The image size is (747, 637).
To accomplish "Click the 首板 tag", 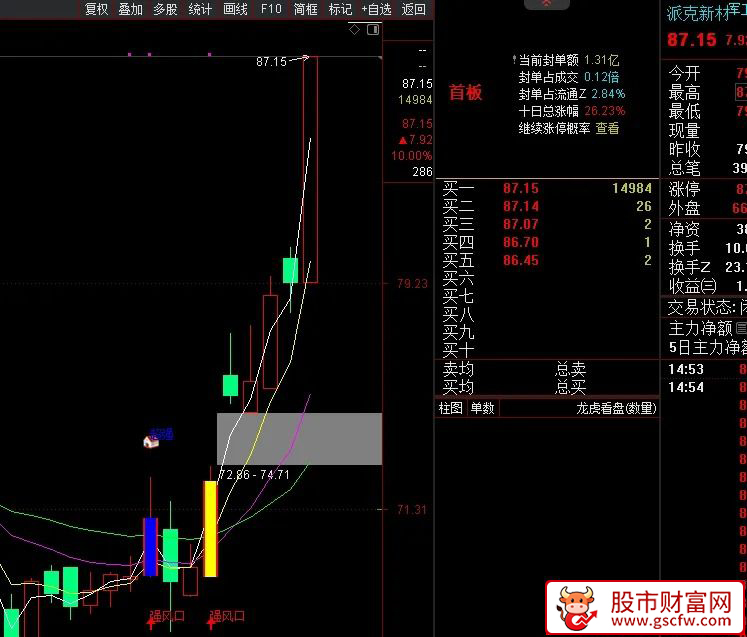I will (465, 92).
